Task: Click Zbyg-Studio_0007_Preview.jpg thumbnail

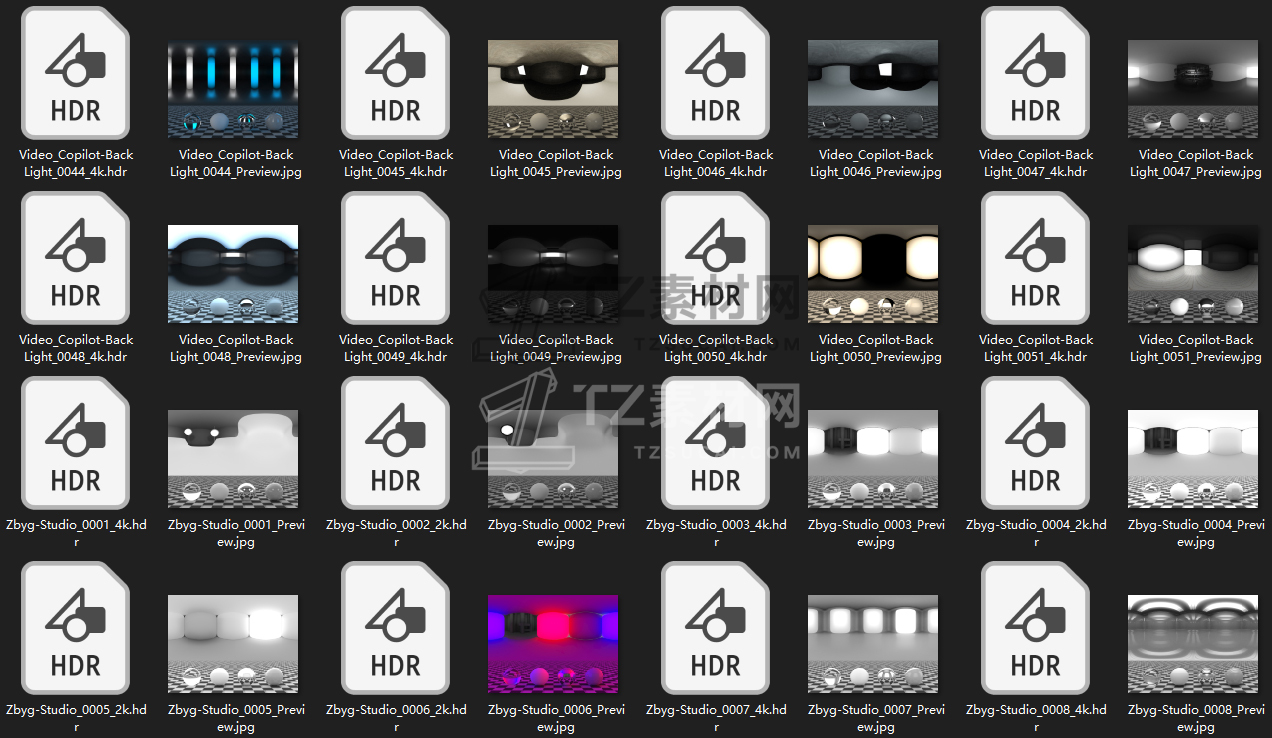Action: click(x=873, y=644)
